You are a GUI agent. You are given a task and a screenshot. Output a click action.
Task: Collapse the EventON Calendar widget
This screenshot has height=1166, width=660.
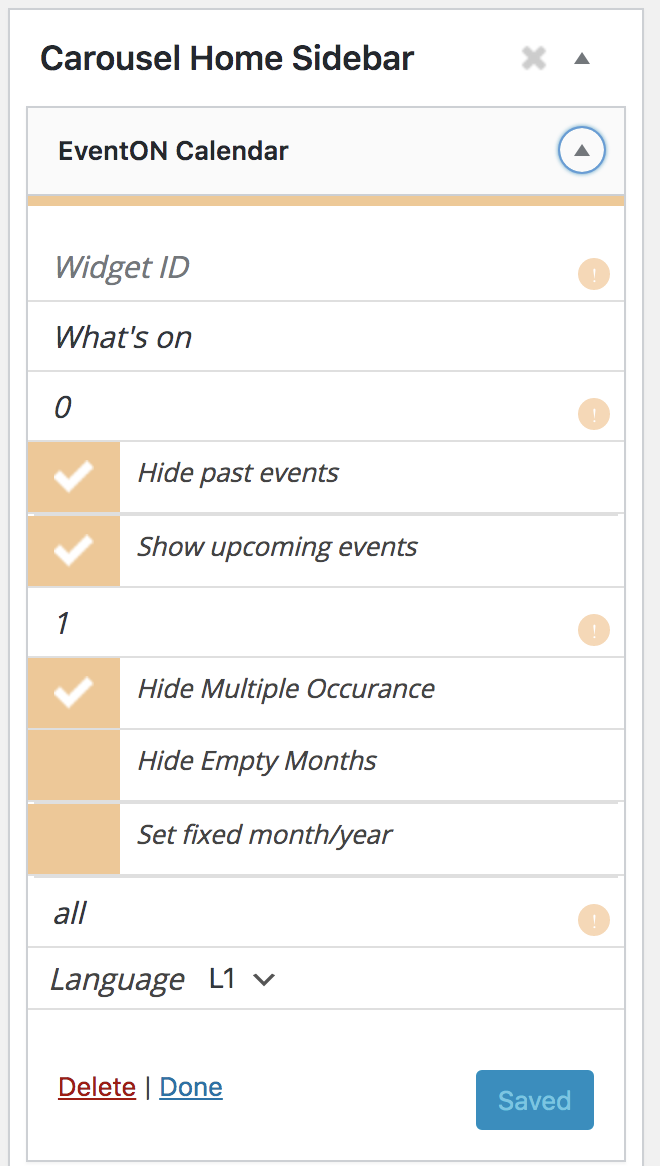point(582,152)
